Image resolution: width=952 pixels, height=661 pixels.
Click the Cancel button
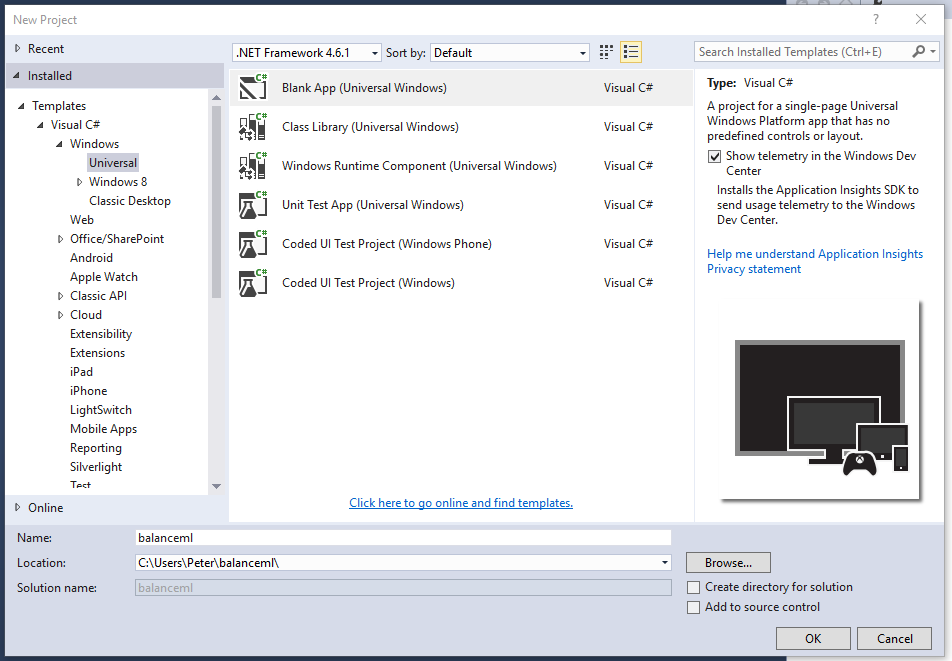point(894,639)
